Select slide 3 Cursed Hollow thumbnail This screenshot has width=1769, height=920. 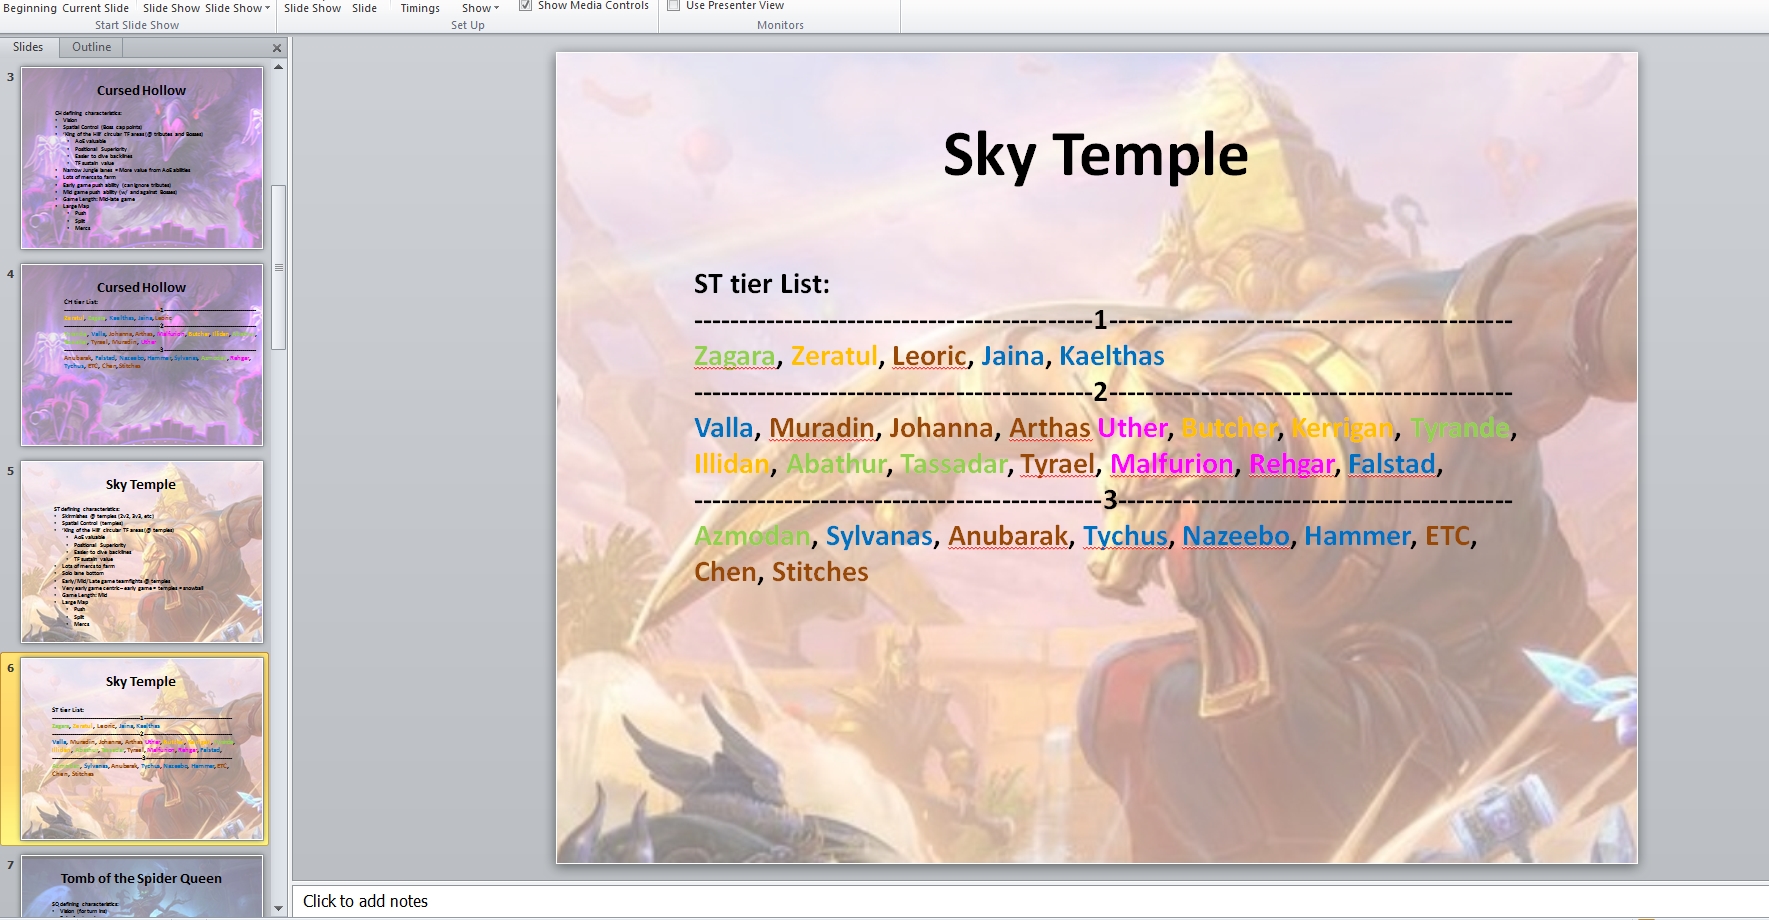[142, 158]
